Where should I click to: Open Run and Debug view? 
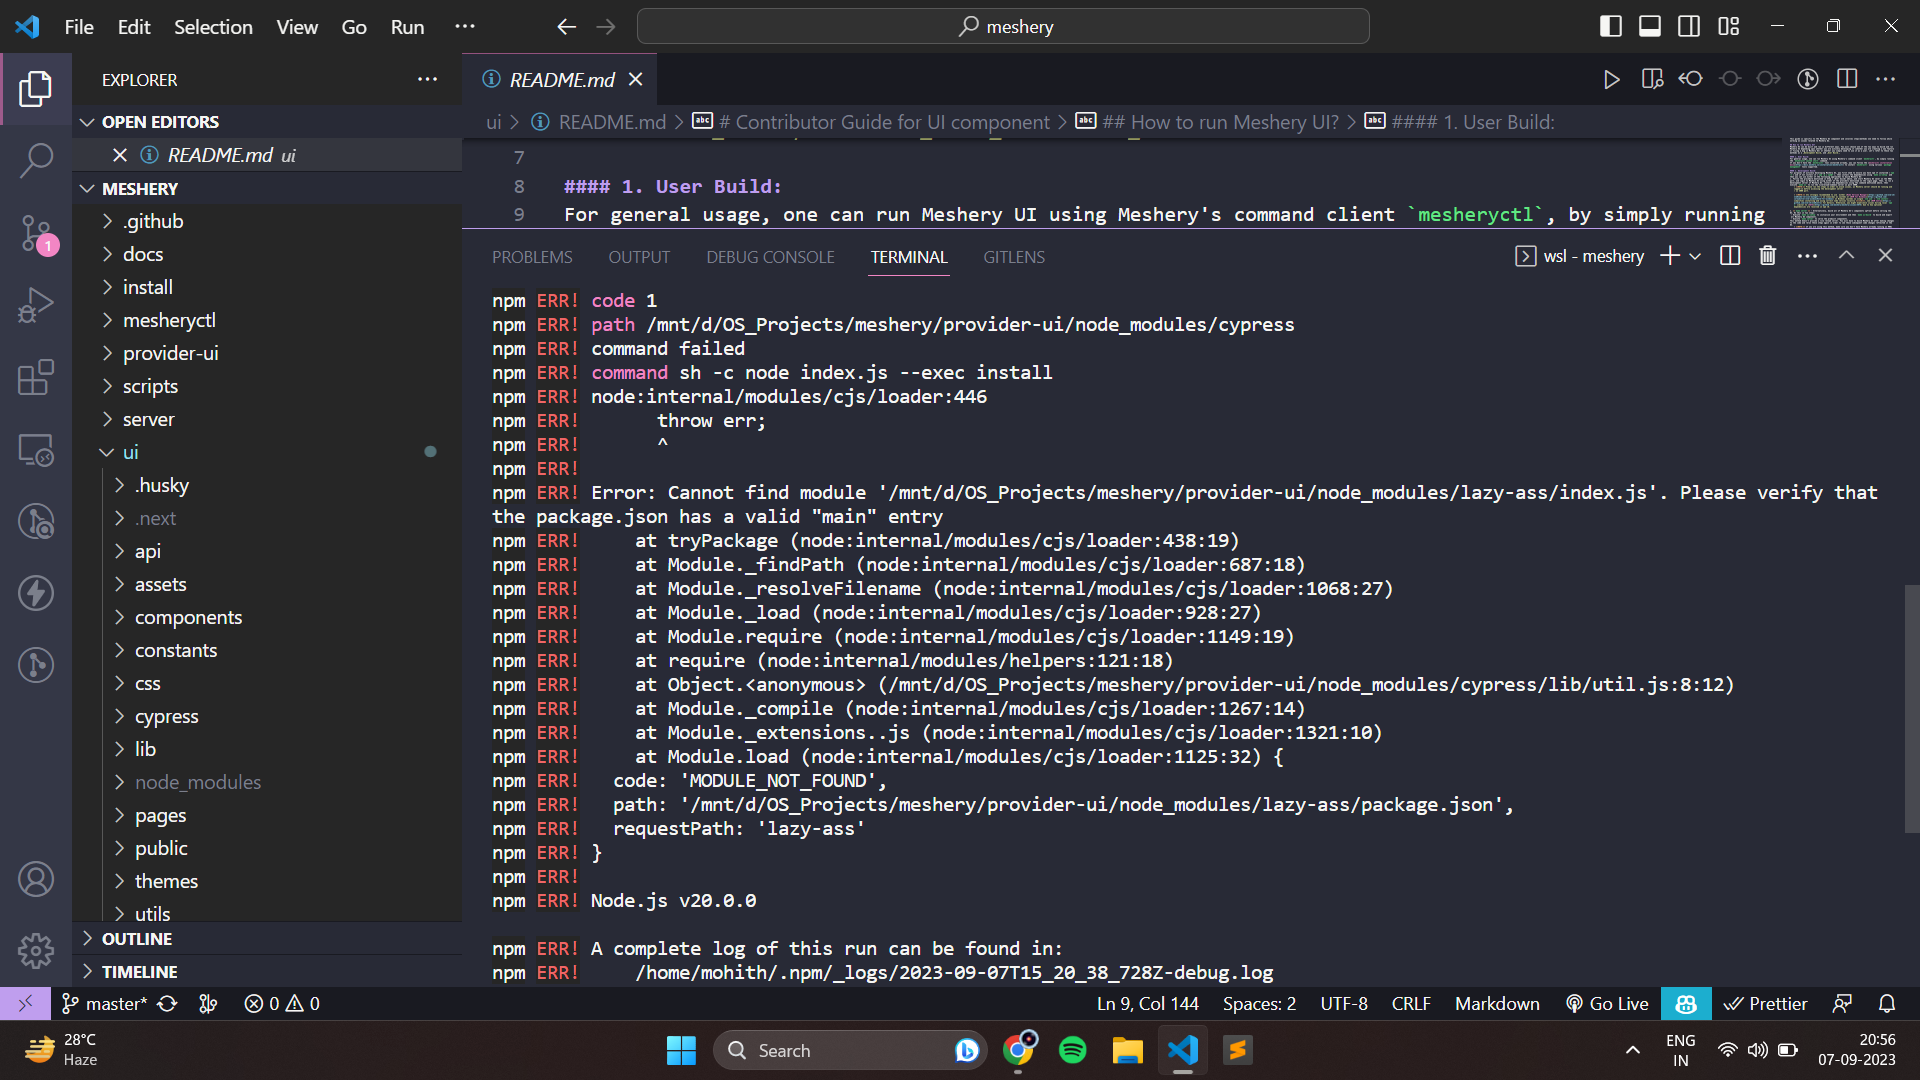coord(36,305)
